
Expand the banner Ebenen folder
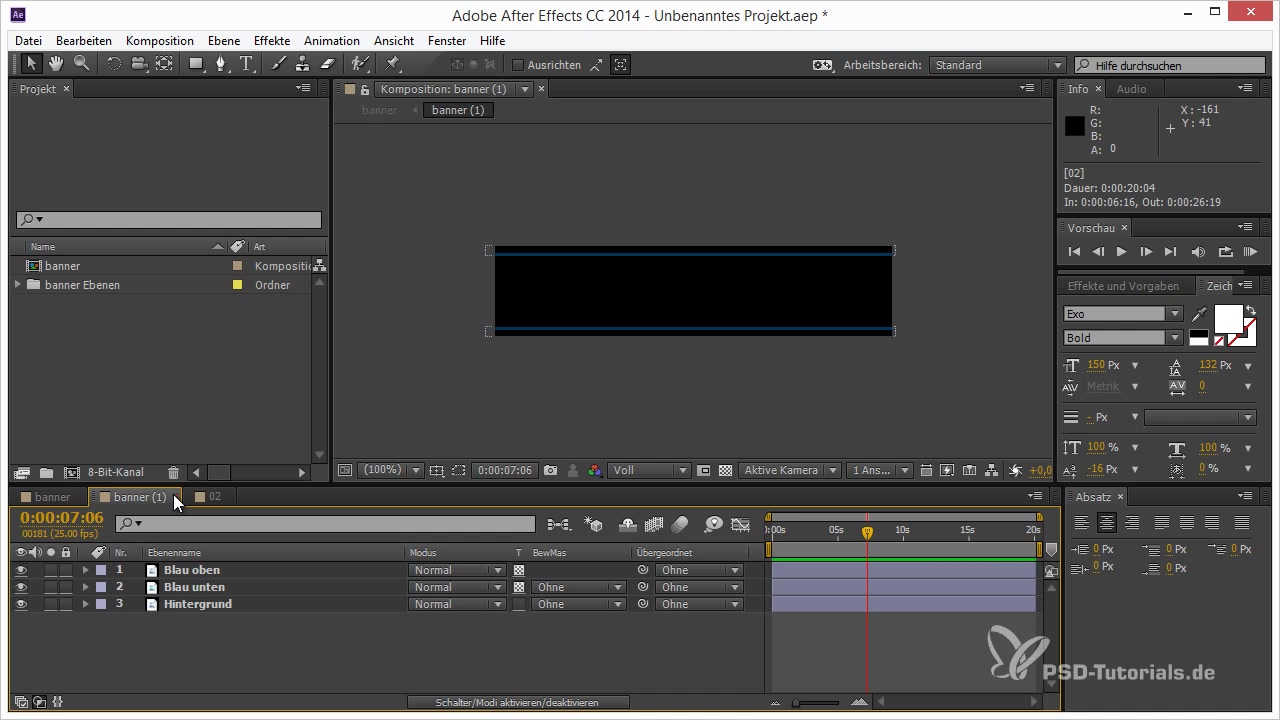point(17,285)
